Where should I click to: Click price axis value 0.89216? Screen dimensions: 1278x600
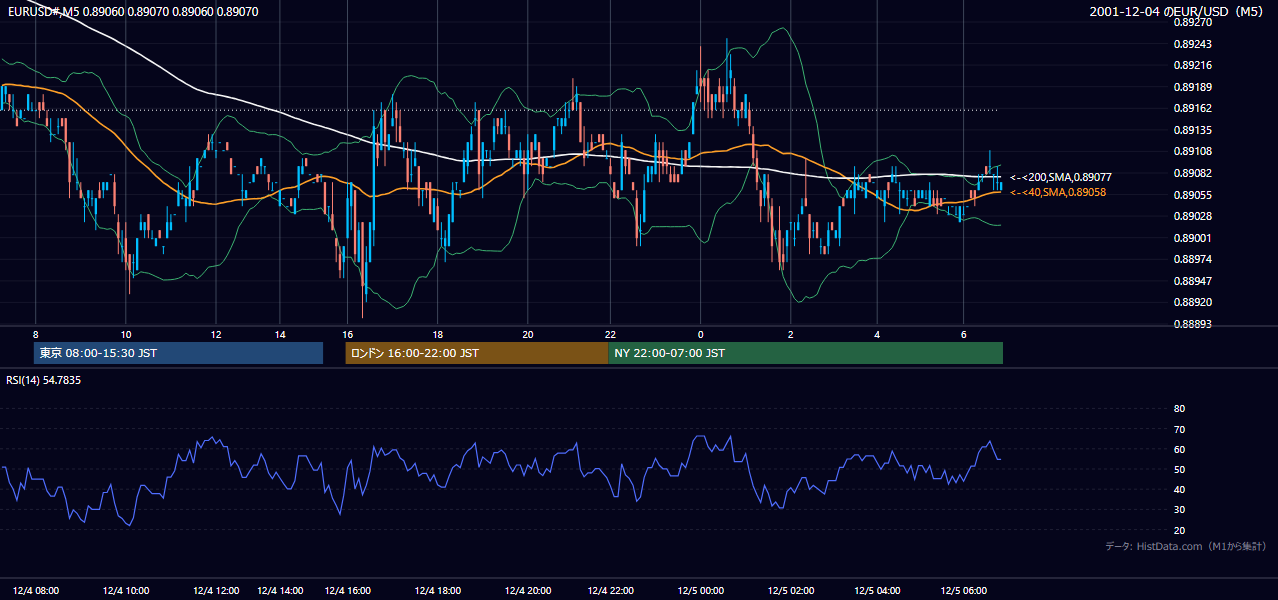click(1193, 65)
